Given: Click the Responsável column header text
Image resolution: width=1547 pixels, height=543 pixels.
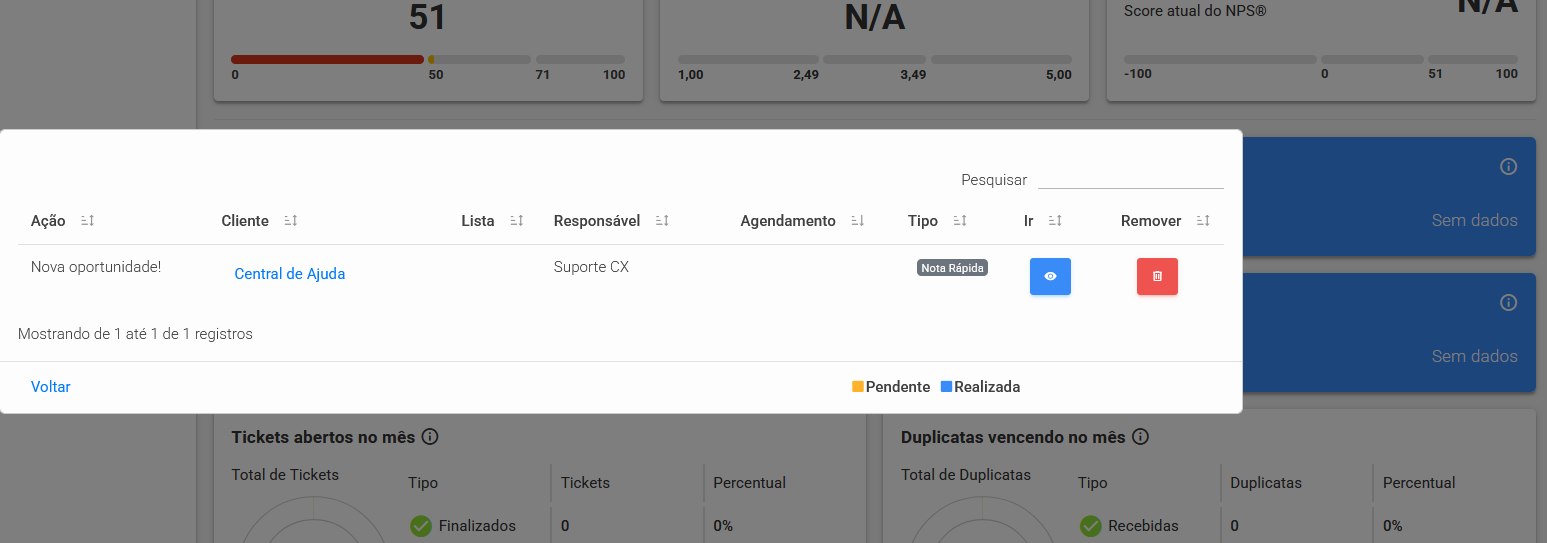Looking at the screenshot, I should (x=597, y=221).
